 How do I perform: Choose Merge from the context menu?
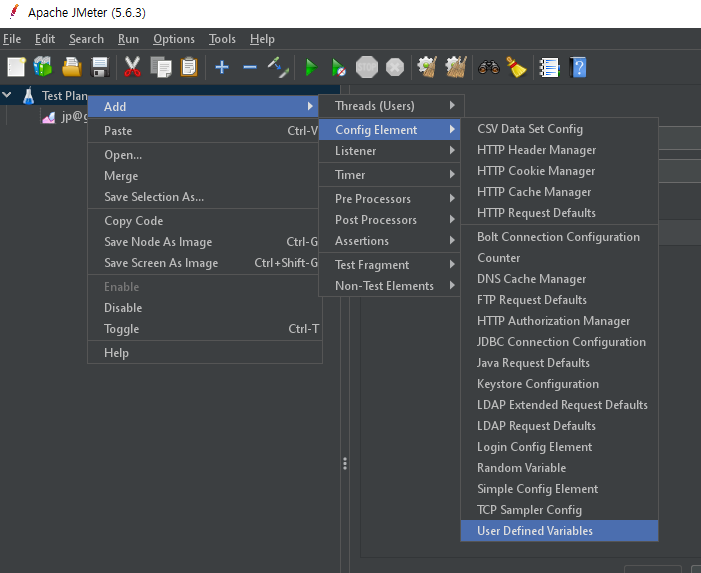point(203,176)
